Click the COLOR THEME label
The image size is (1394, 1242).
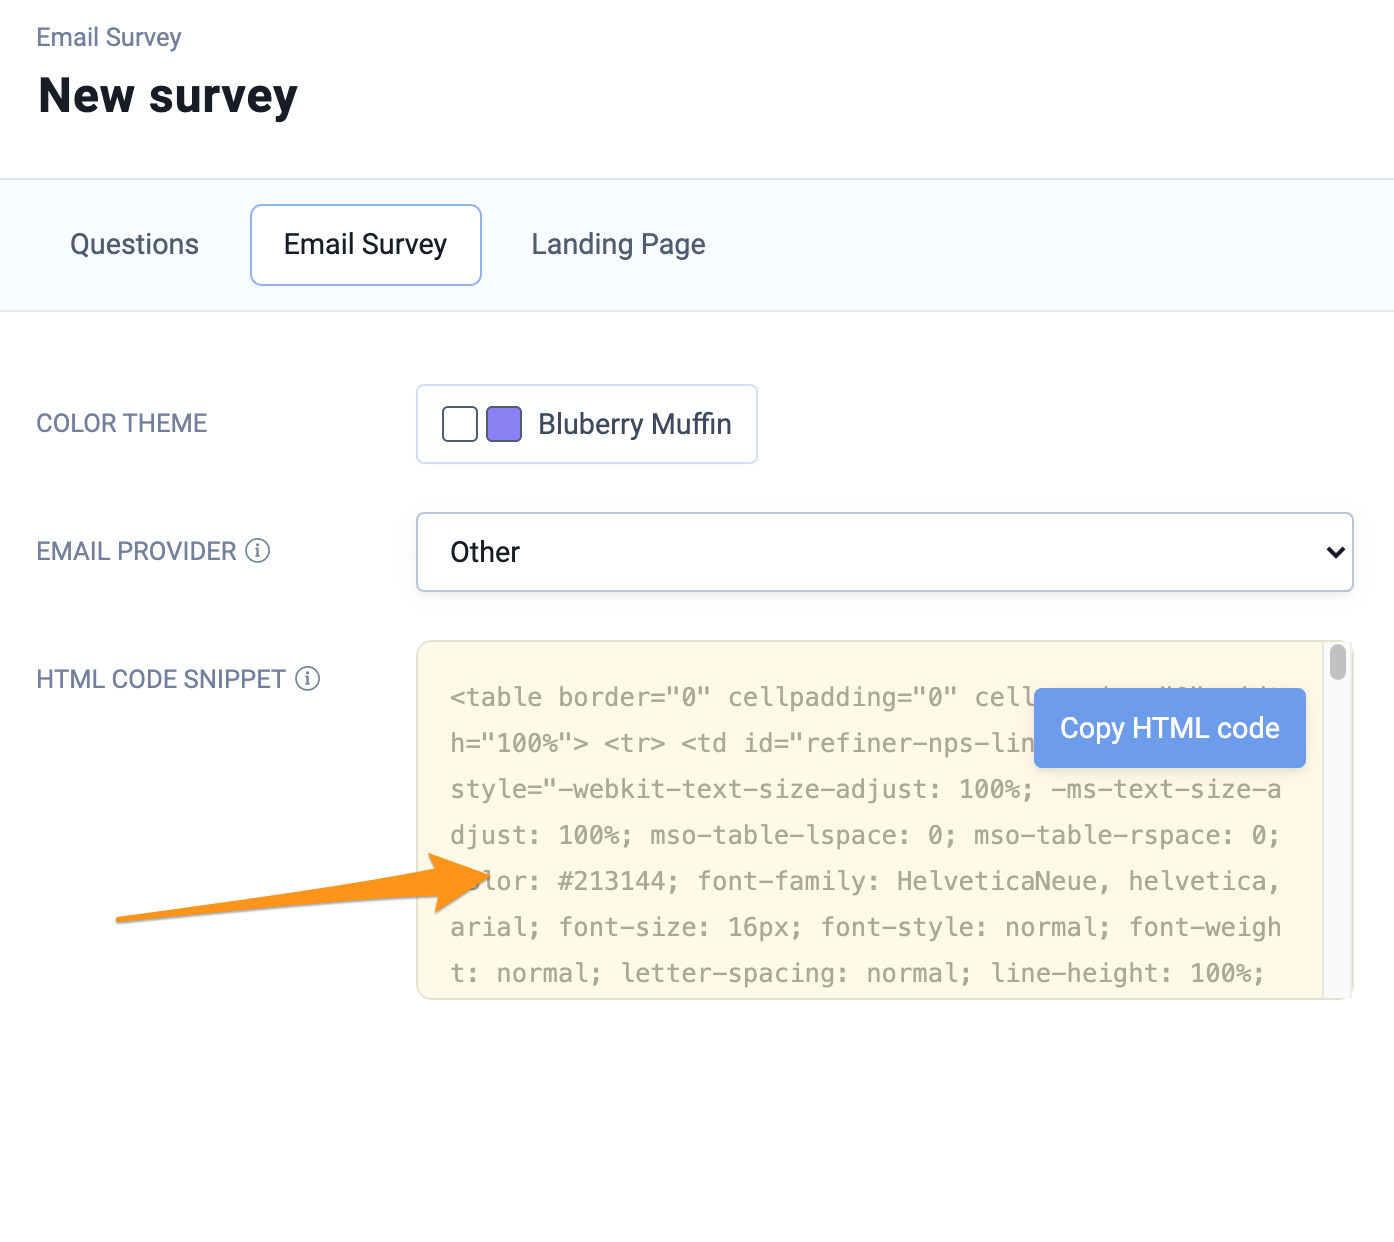pyautogui.click(x=122, y=424)
